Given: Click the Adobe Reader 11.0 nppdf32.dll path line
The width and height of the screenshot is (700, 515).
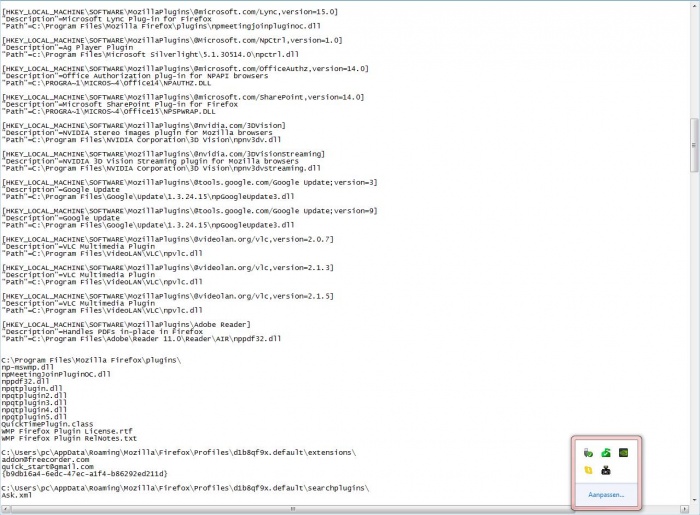Looking at the screenshot, I should [x=141, y=339].
